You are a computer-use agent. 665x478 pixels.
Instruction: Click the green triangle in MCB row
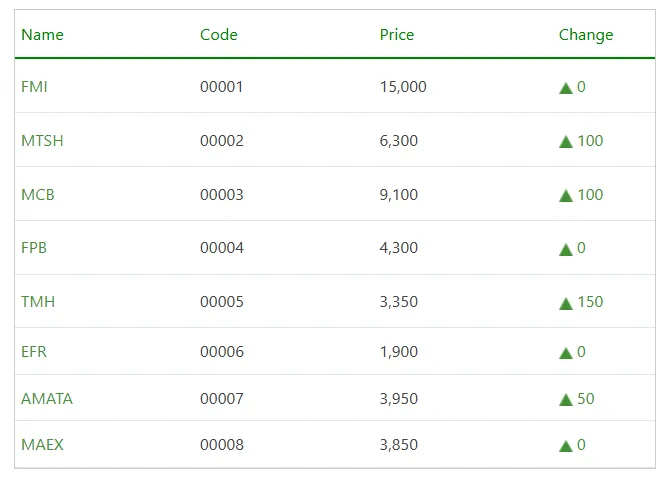[566, 196]
